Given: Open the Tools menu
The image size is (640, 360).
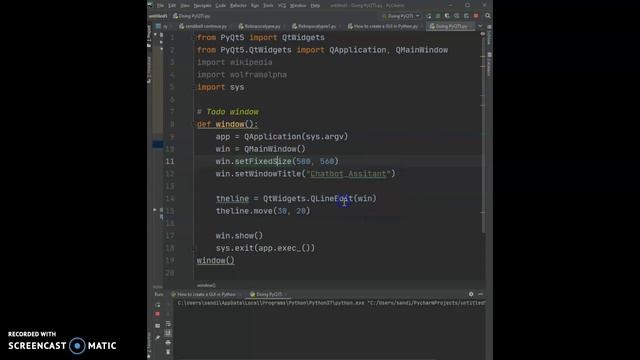Looking at the screenshot, I should [268, 6].
